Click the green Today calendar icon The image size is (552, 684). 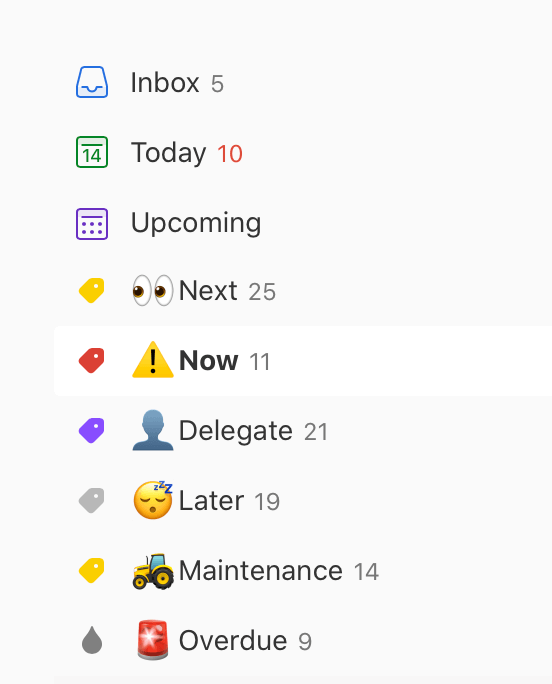[x=92, y=152]
